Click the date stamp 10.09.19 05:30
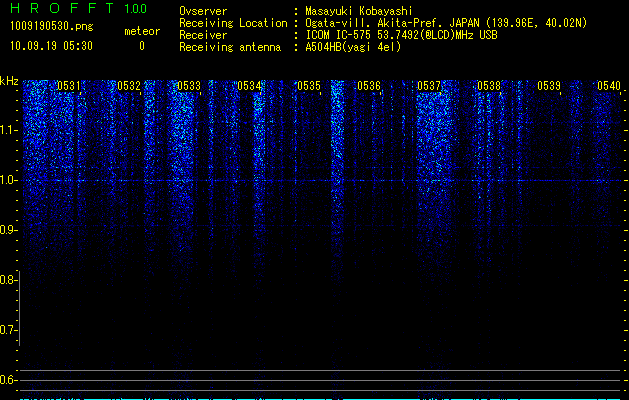The height and width of the screenshot is (400, 629). tap(51, 46)
